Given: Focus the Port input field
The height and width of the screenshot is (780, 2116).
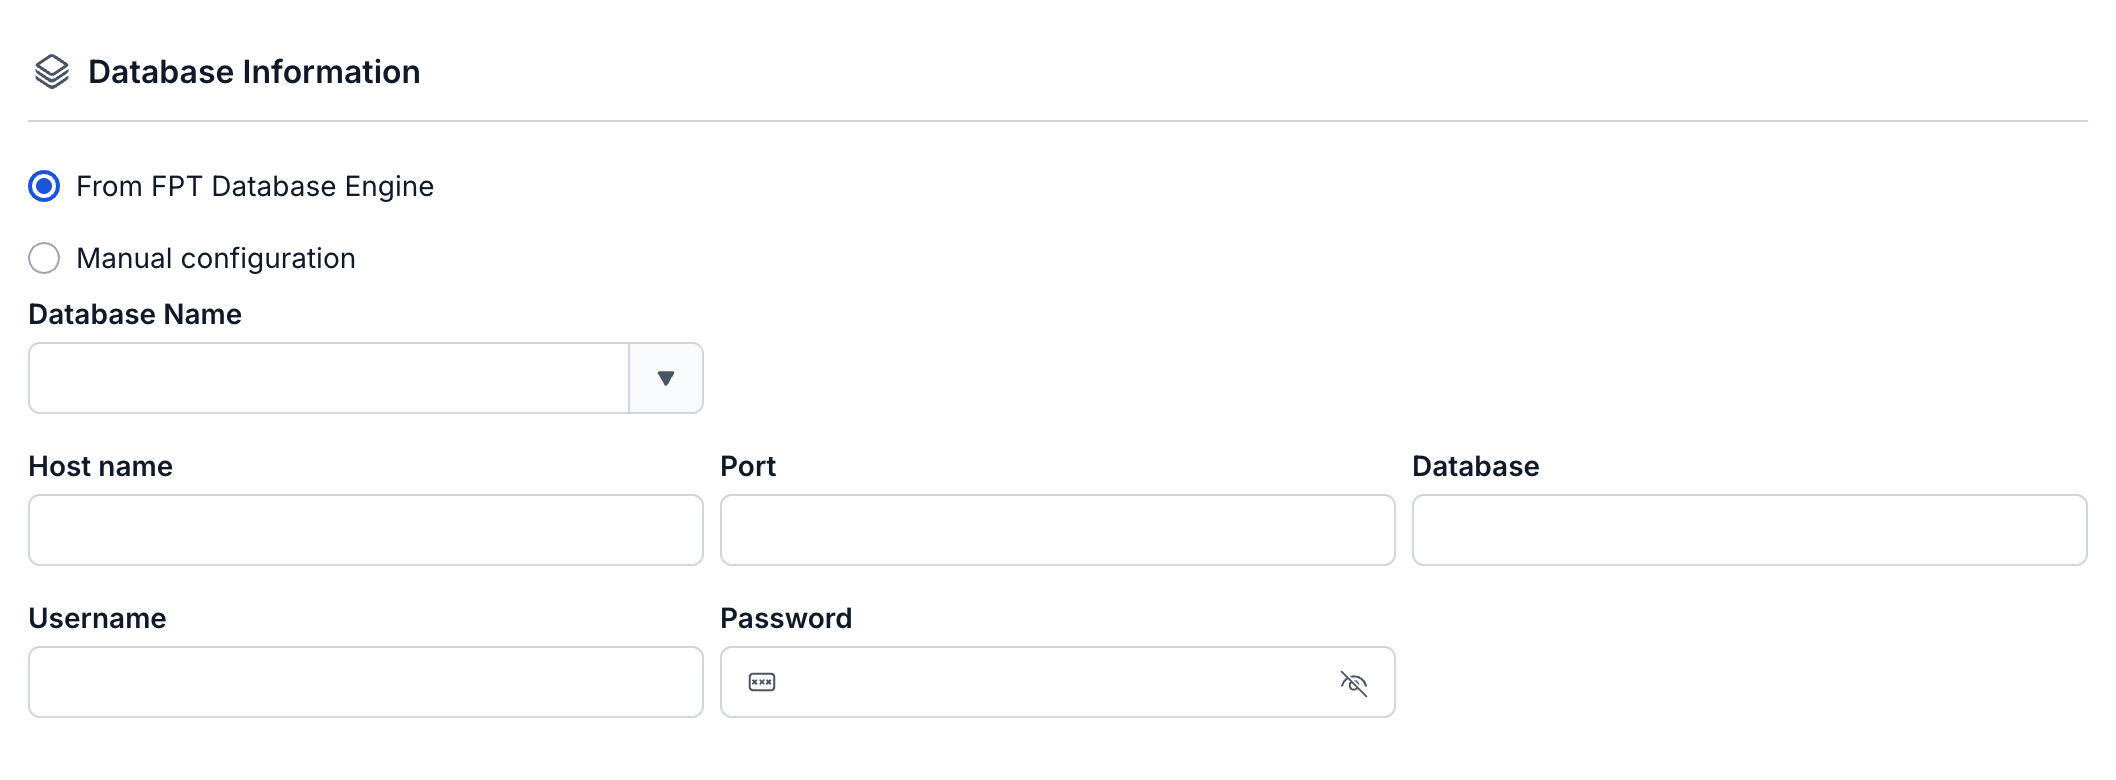Looking at the screenshot, I should coord(1058,530).
